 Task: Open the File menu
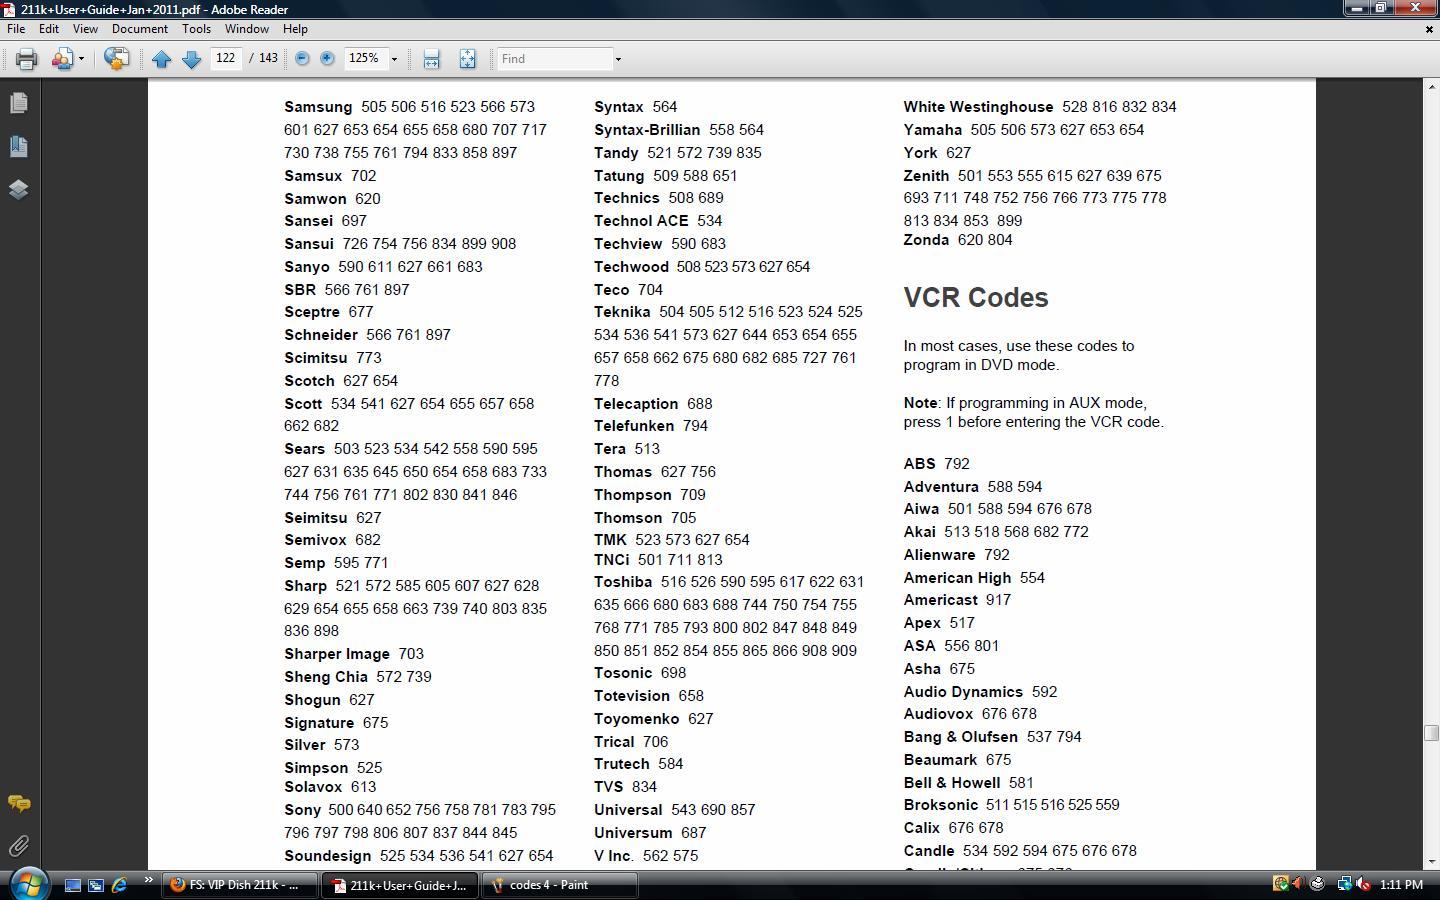click(x=16, y=29)
